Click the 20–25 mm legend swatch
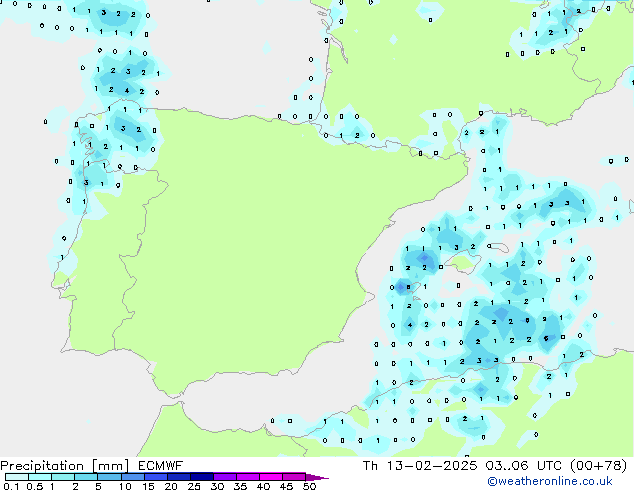This screenshot has width=634, height=490. pyautogui.click(x=179, y=477)
